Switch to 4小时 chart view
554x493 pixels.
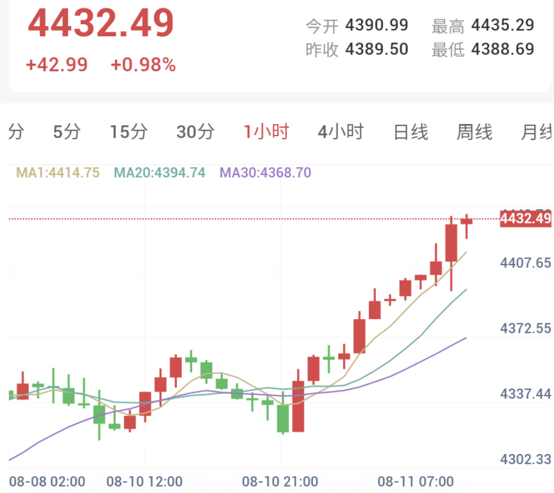341,132
